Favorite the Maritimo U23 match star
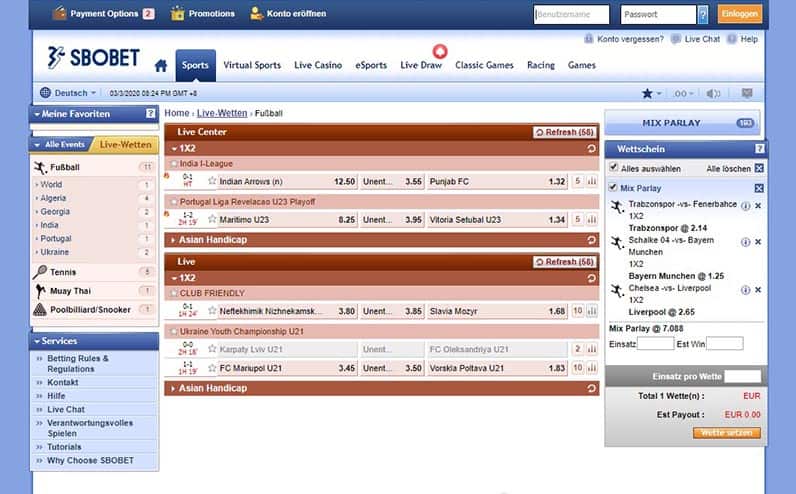 pos(212,219)
